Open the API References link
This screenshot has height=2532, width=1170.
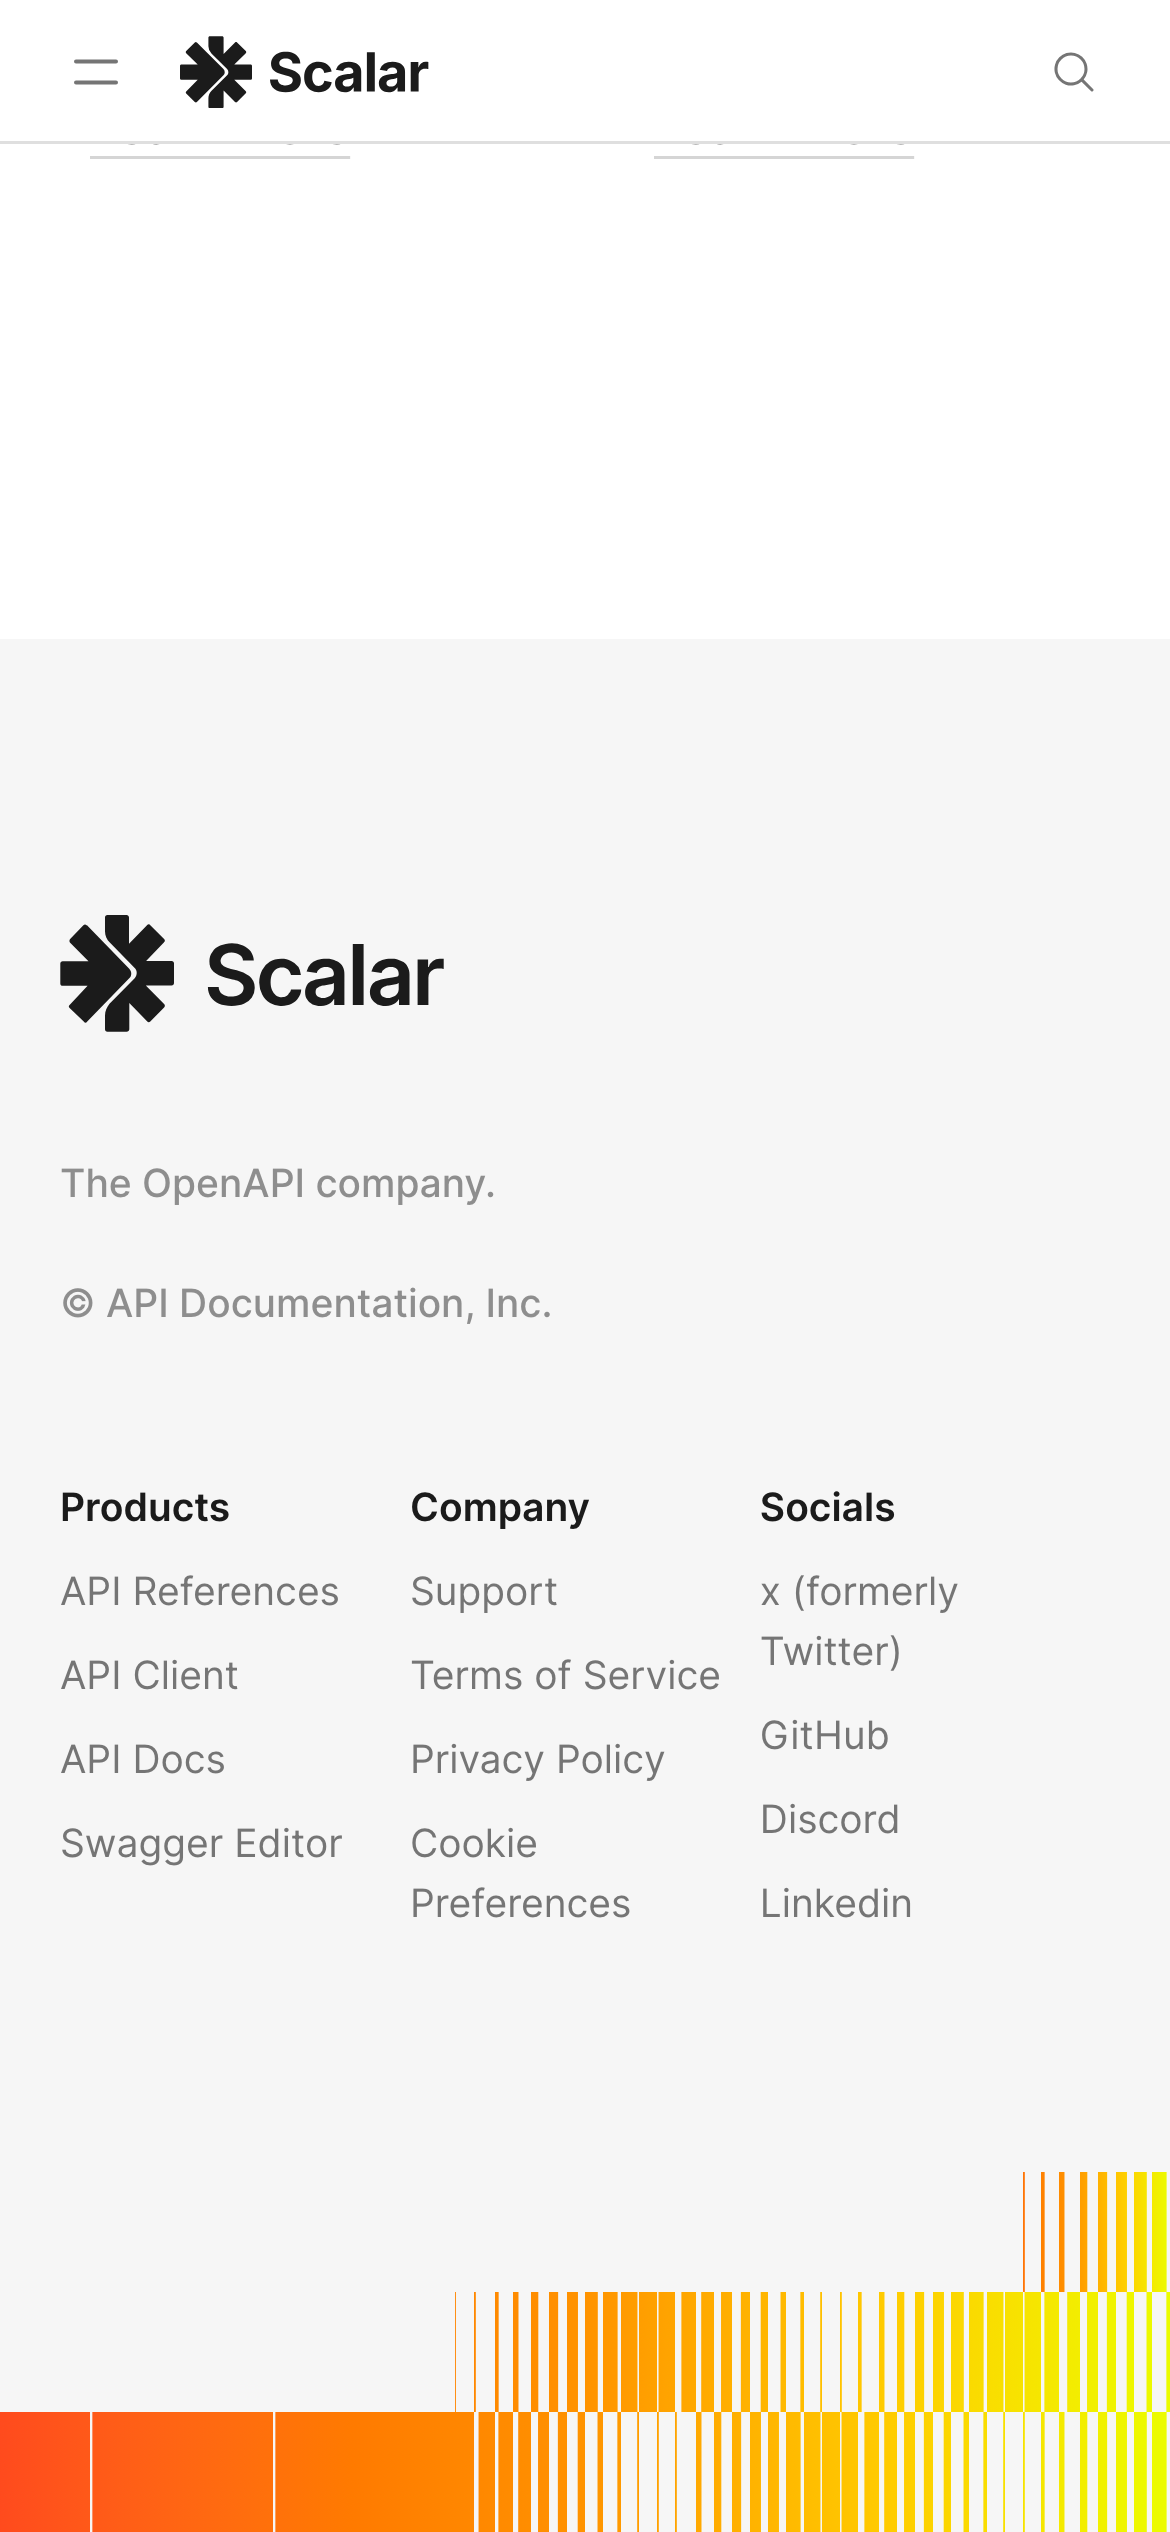pyautogui.click(x=200, y=1591)
